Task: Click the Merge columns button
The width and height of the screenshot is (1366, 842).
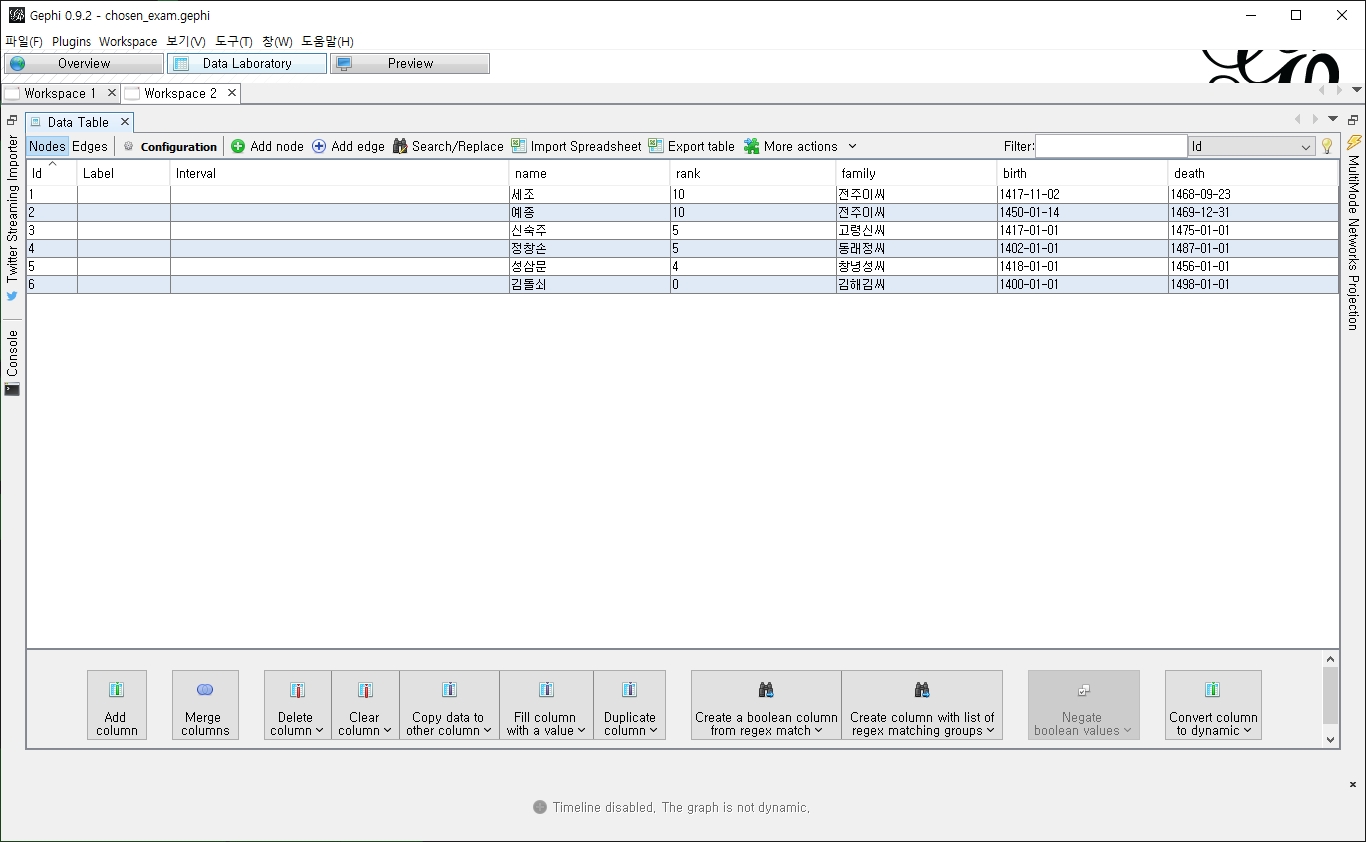Action: [205, 705]
